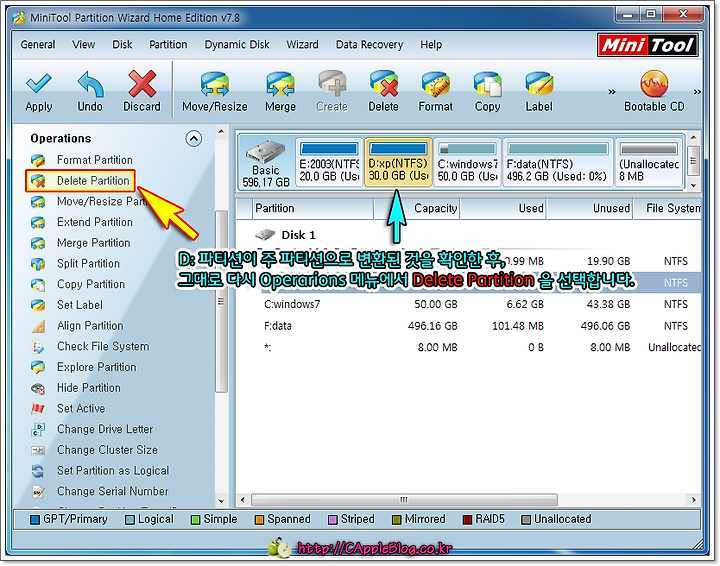Screen dimensions: 720x566
Task: Click Logical legend color swatch
Action: pos(130,520)
